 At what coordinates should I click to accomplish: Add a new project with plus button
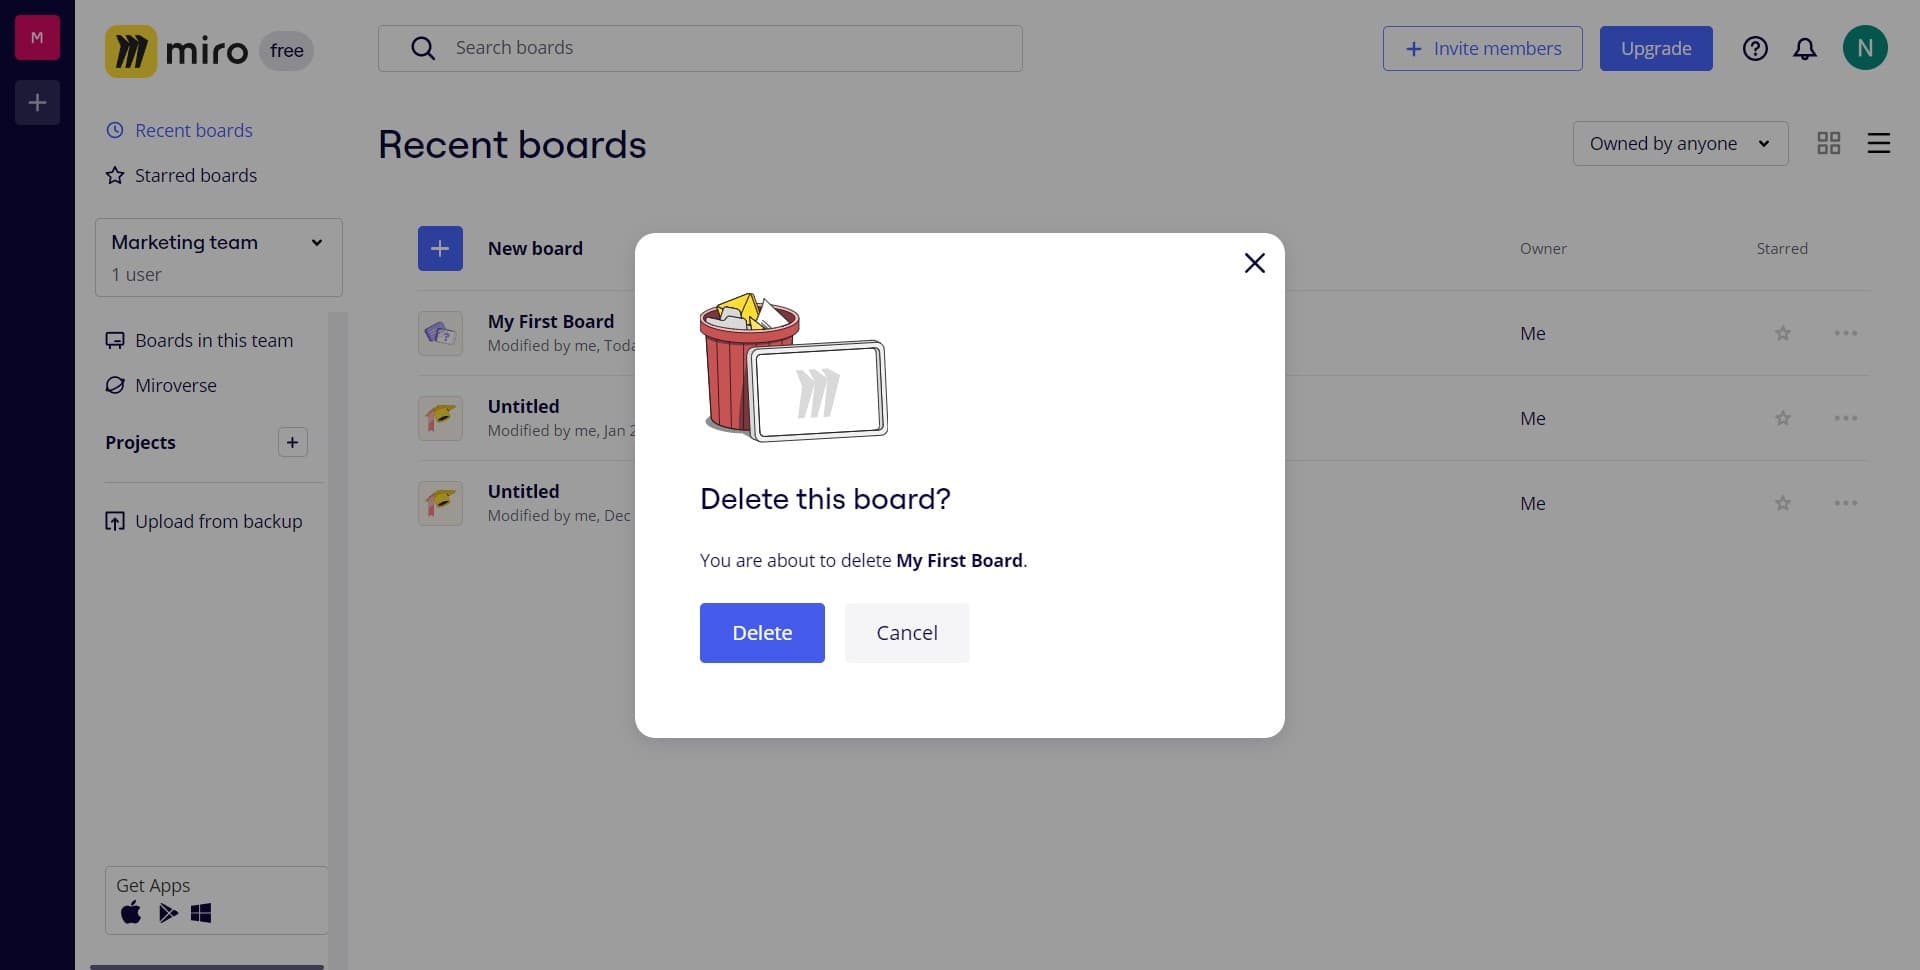click(292, 442)
